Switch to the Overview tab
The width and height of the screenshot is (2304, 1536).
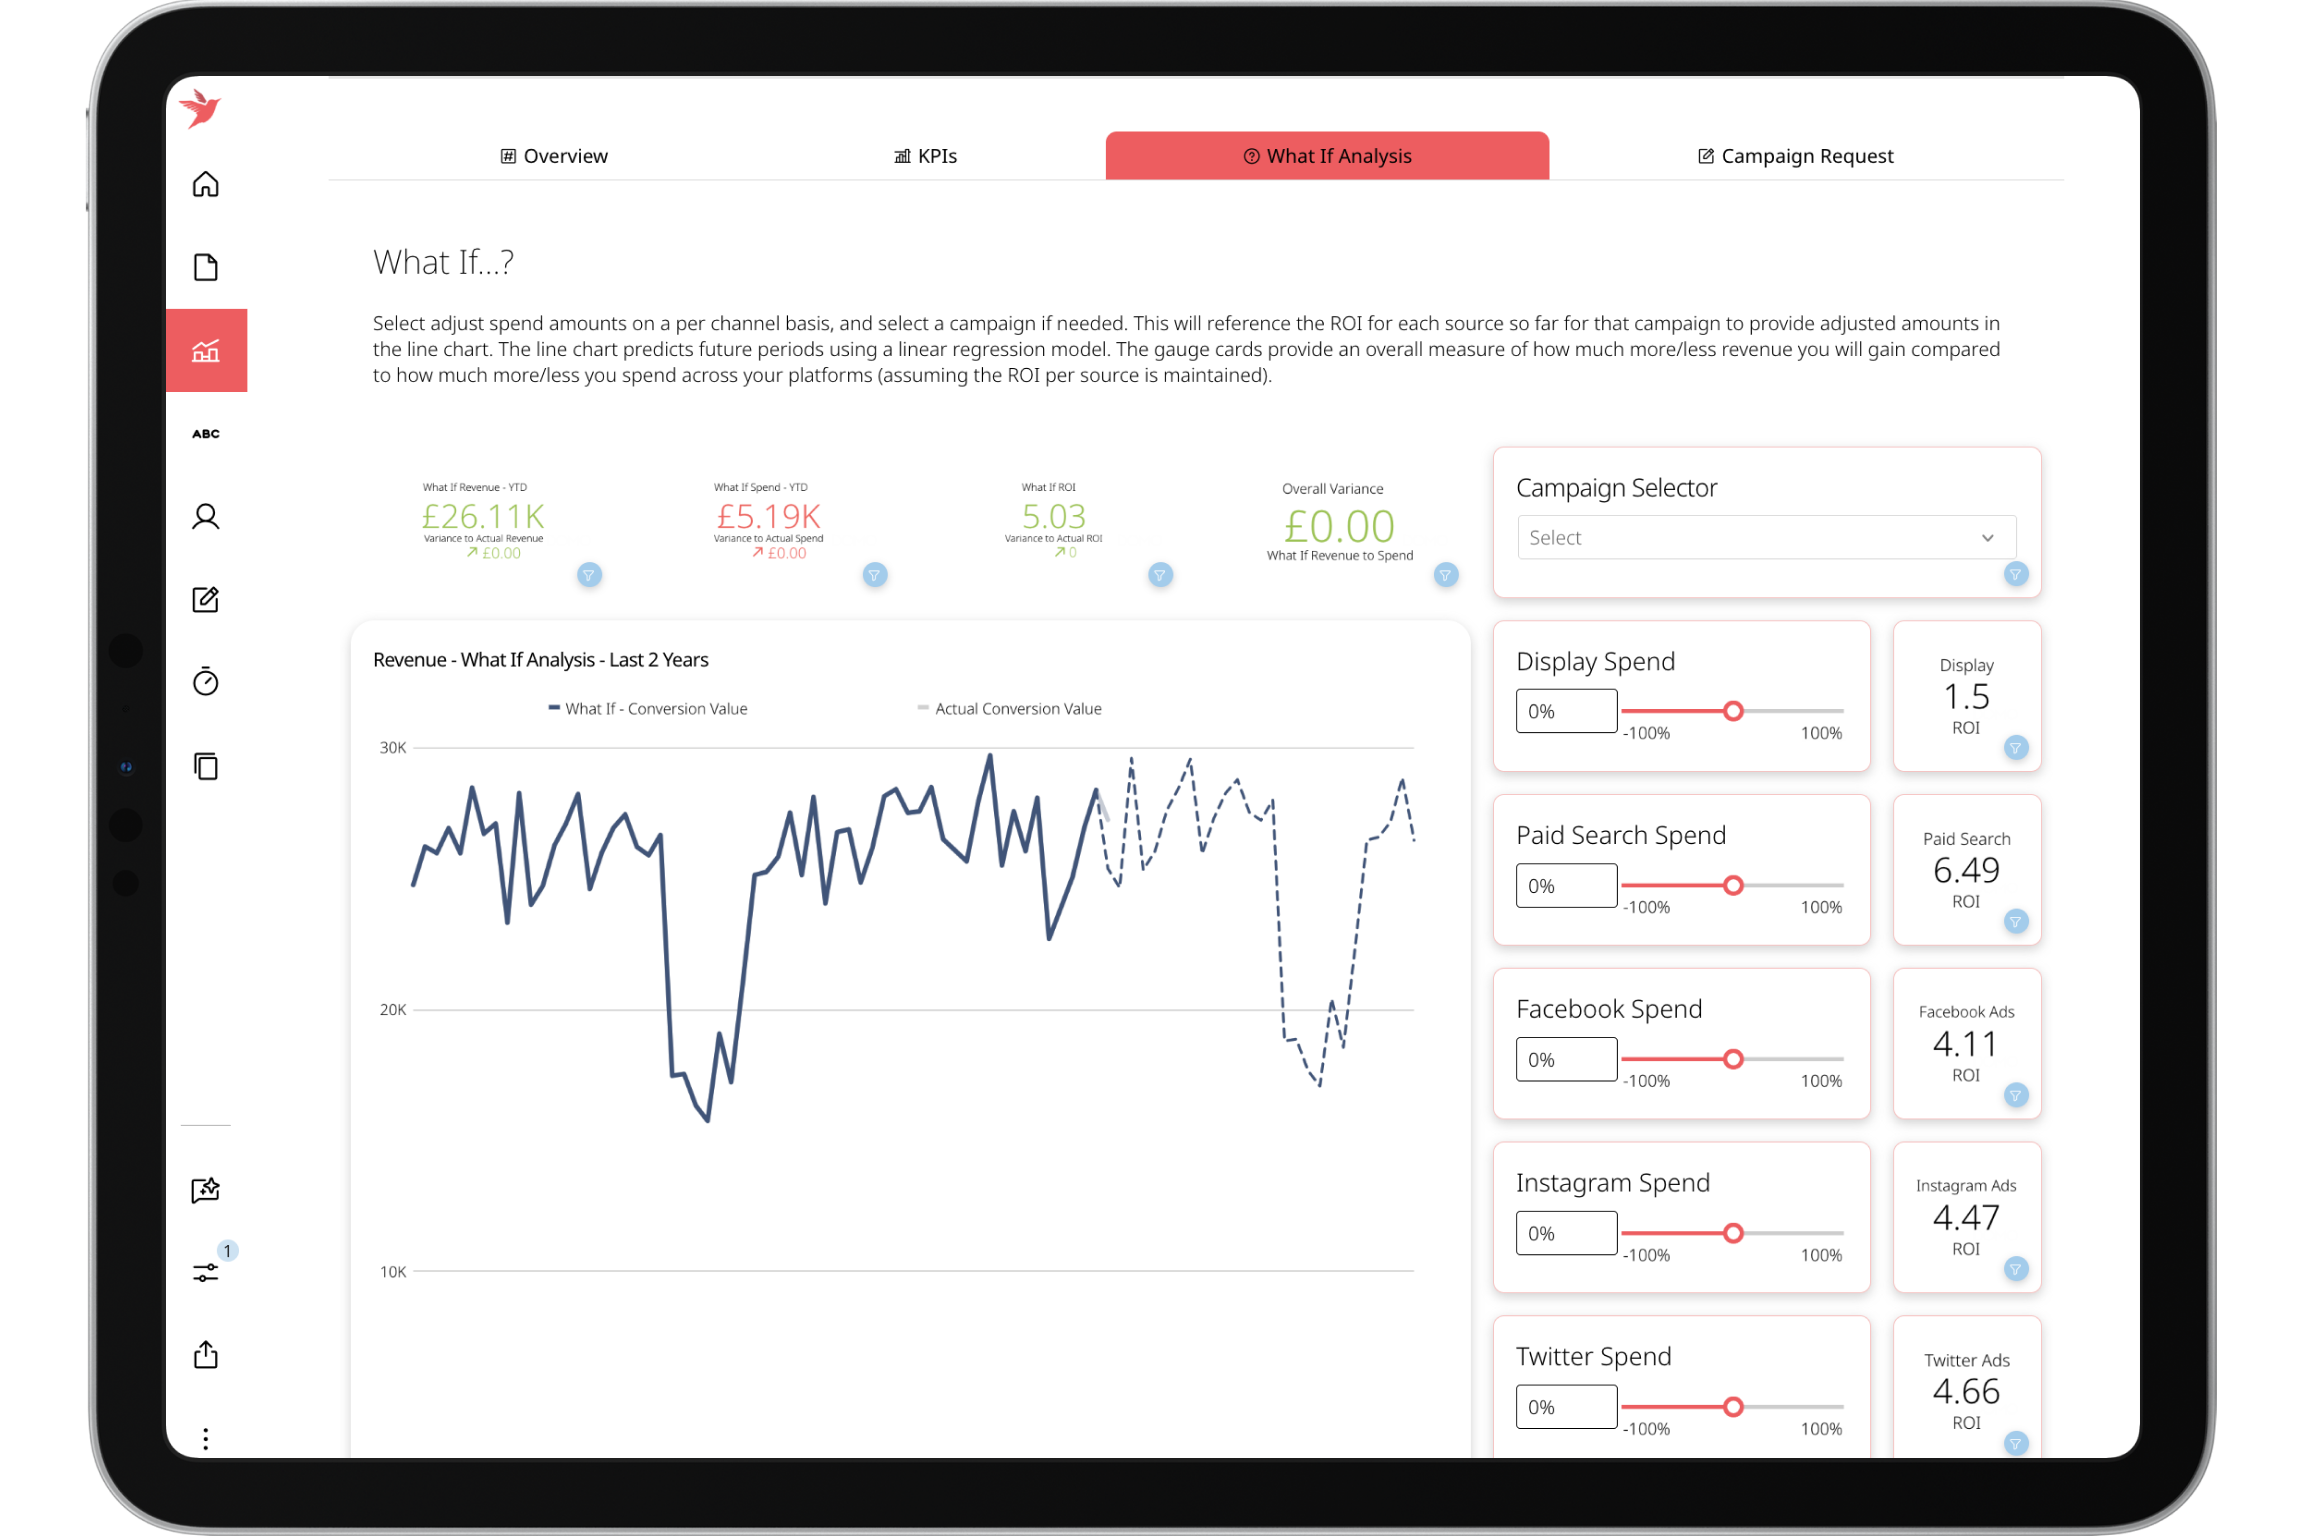(x=554, y=156)
